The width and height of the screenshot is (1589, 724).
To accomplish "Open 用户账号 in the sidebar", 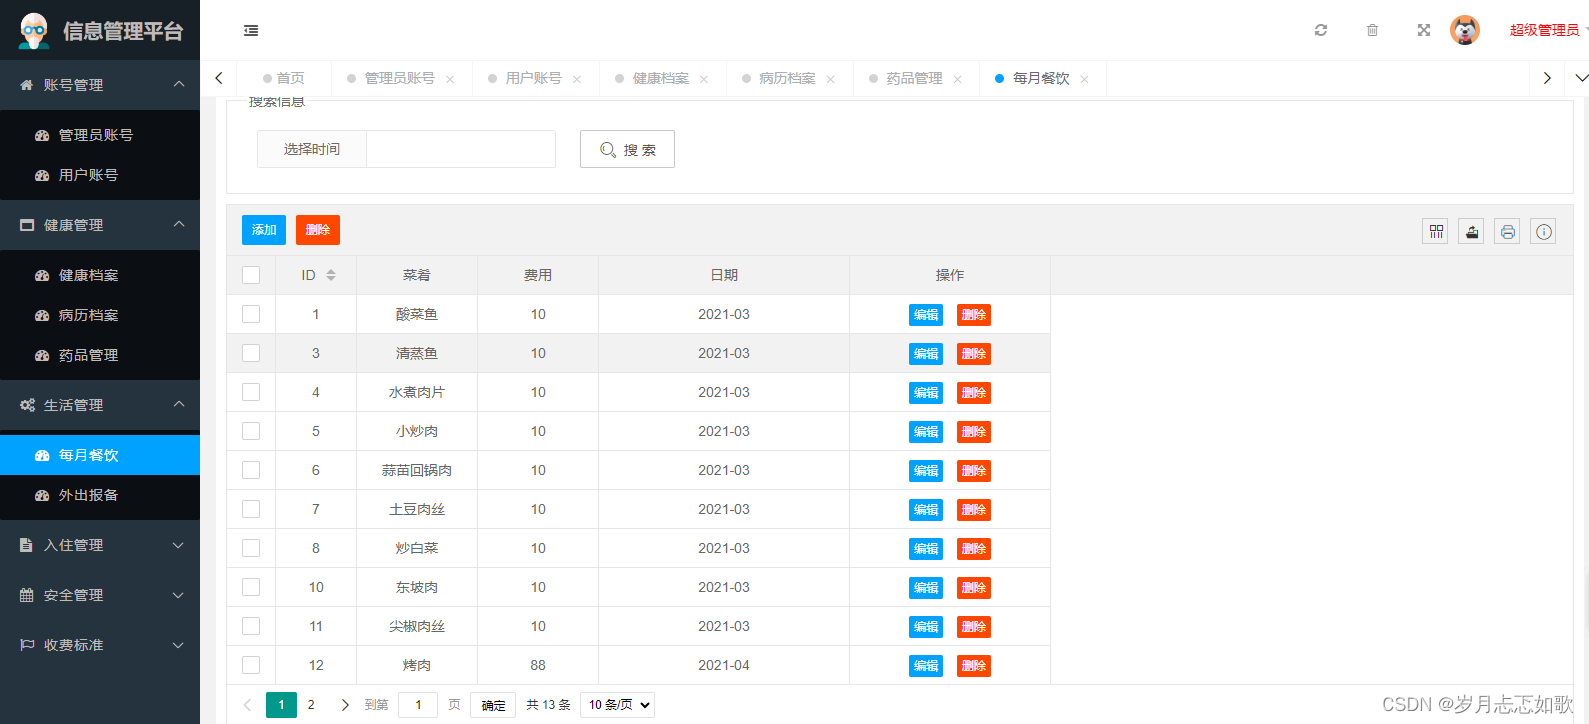I will click(x=100, y=175).
